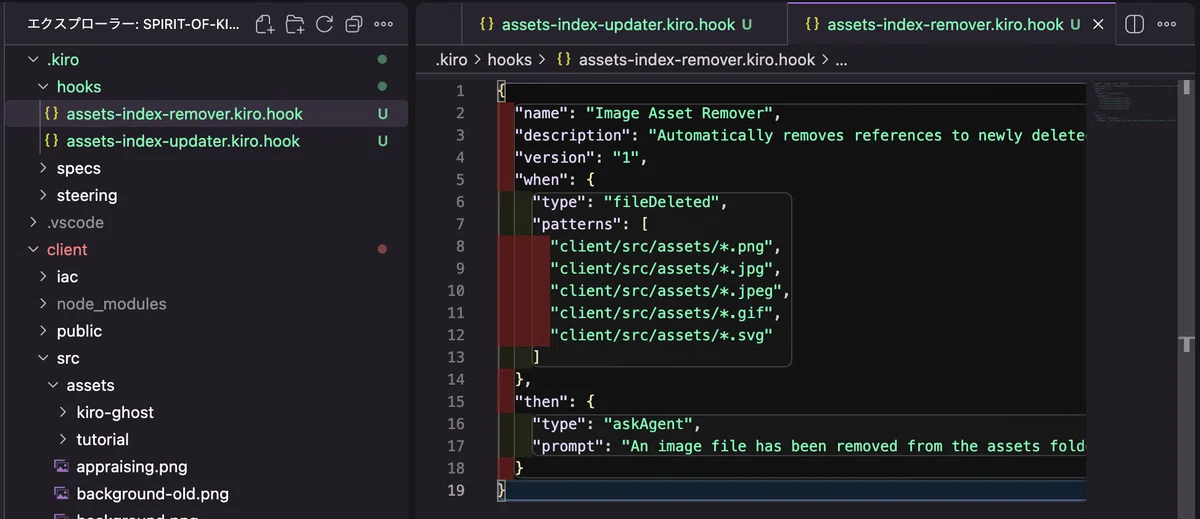Click the "client/src/assets/*.jpg" pattern
Image resolution: width=1200 pixels, height=519 pixels.
coord(661,268)
